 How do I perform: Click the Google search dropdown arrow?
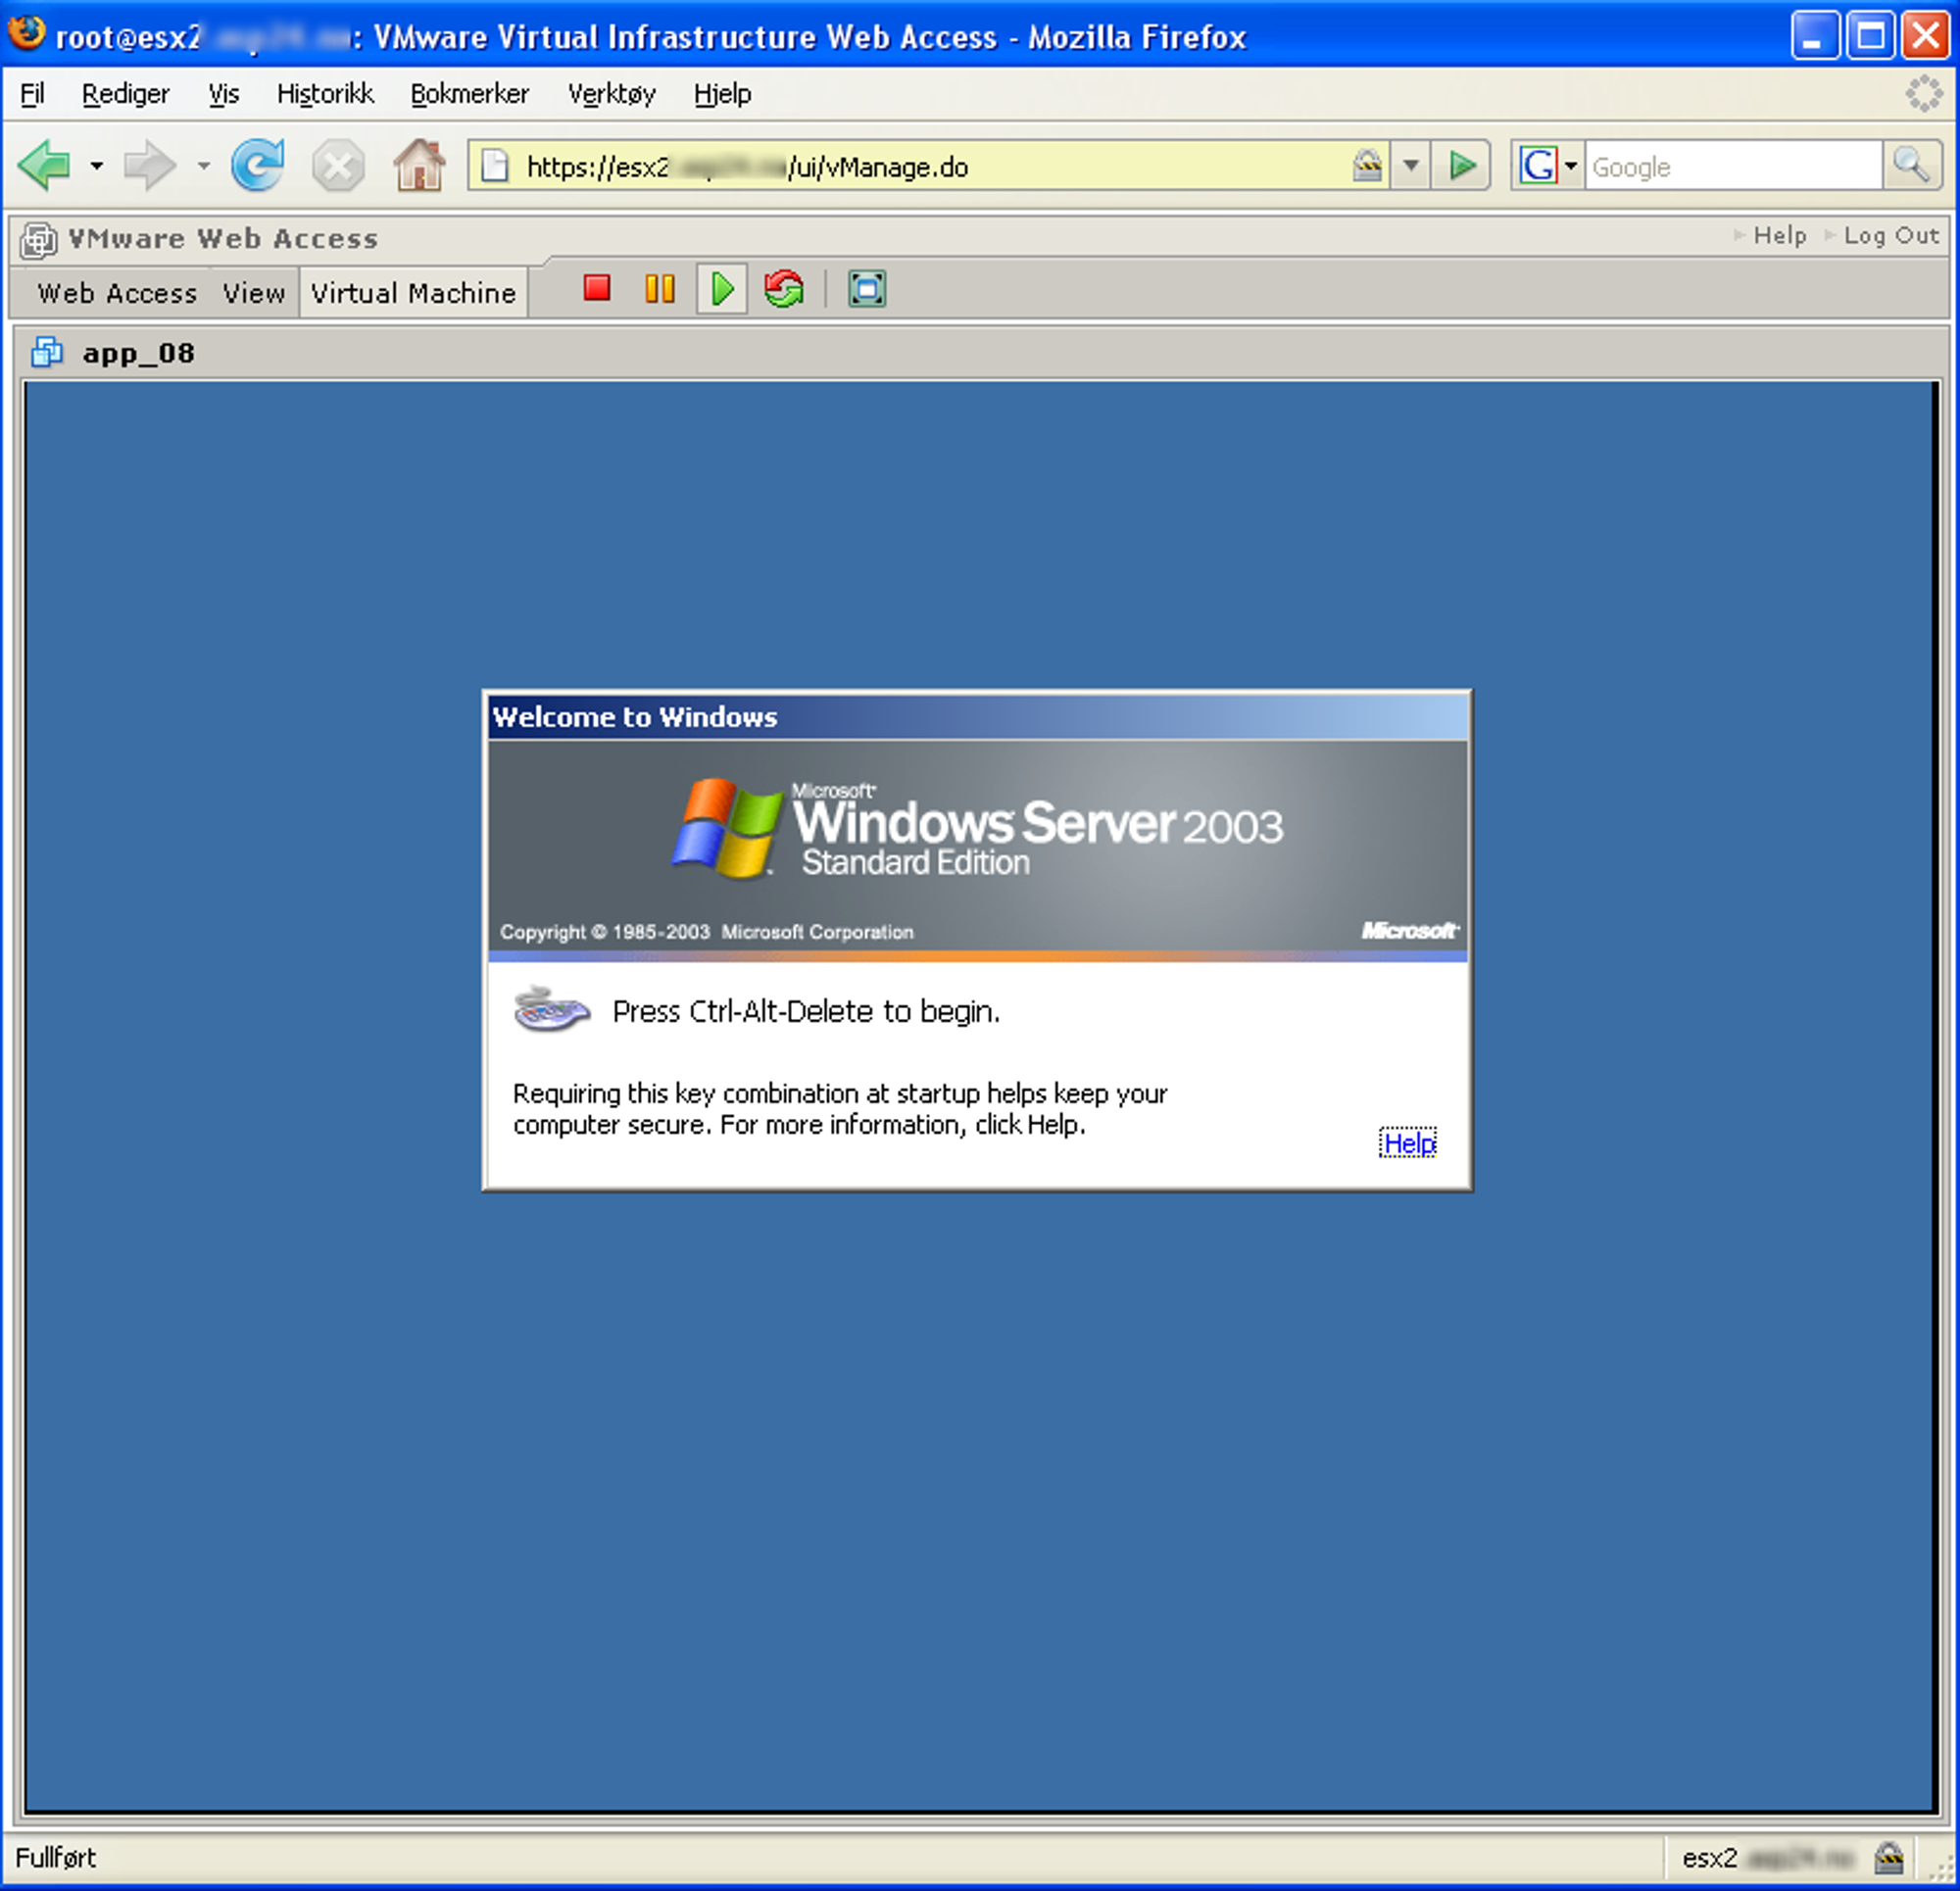coord(1568,168)
